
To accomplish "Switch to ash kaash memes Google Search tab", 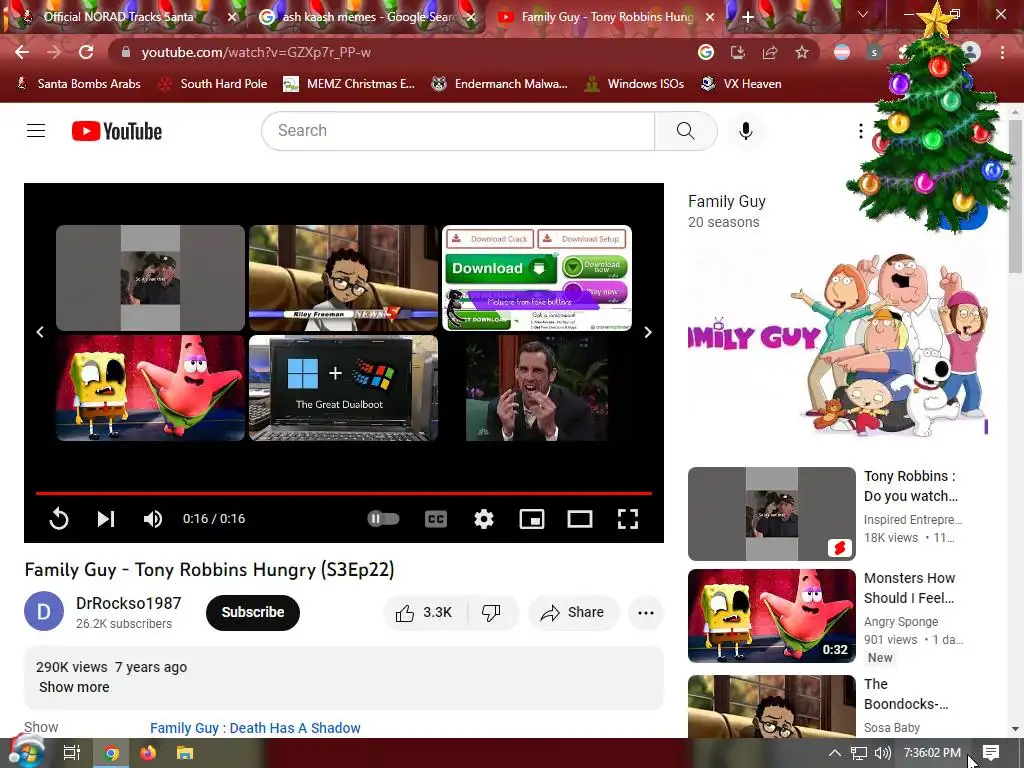I will (369, 17).
